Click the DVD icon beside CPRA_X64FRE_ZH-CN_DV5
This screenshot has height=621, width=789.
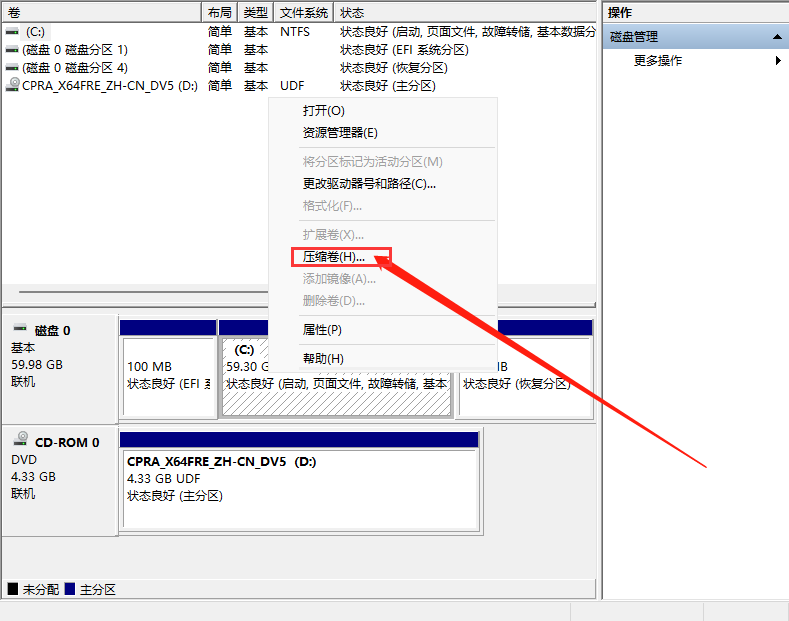[x=12, y=85]
